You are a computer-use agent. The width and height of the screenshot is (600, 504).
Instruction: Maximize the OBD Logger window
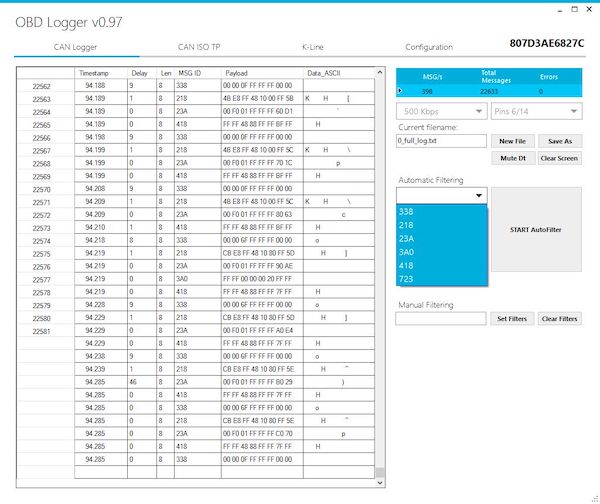pos(574,9)
